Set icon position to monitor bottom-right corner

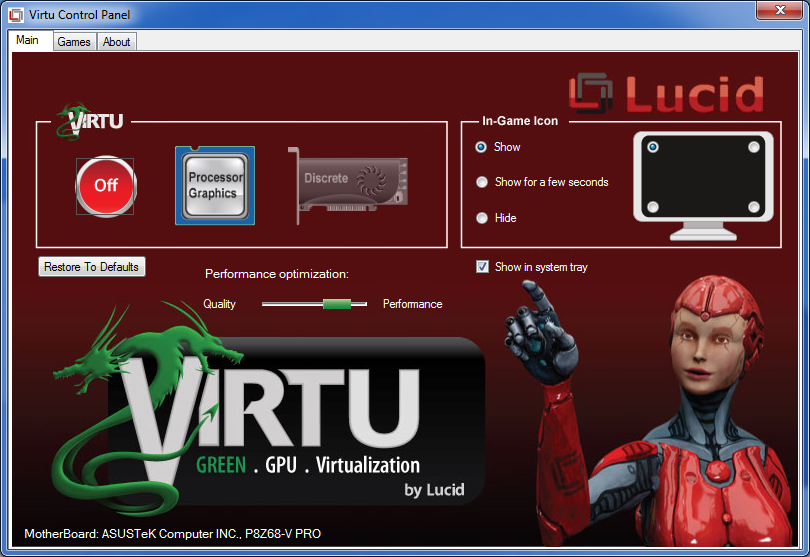[x=753, y=207]
